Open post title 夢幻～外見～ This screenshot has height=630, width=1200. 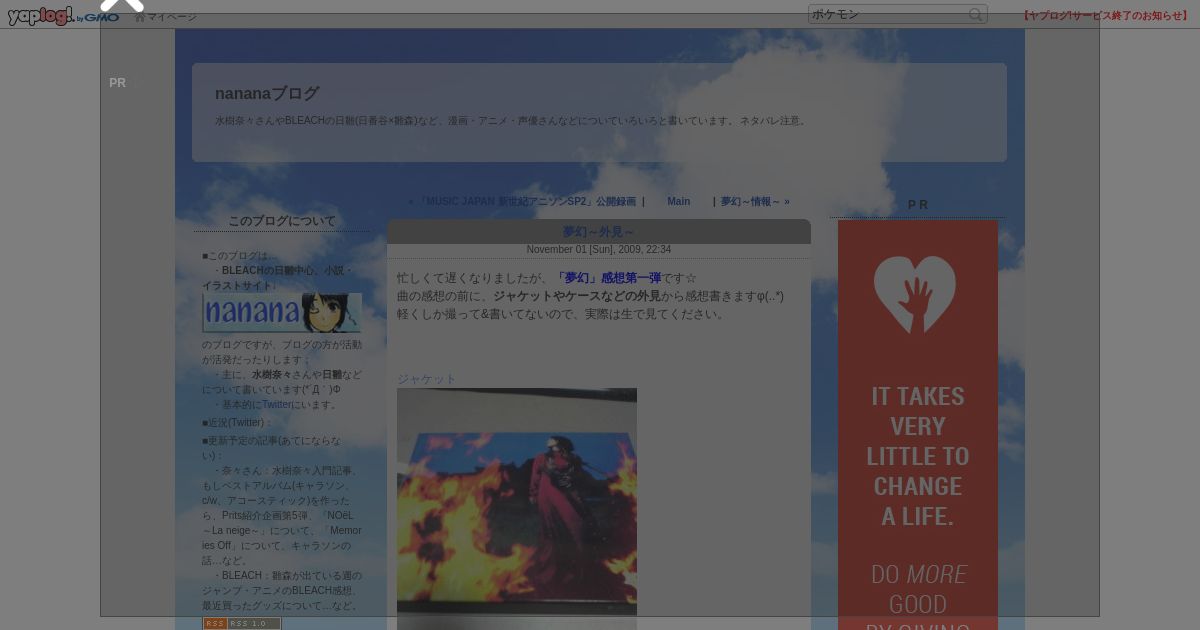[x=598, y=232]
